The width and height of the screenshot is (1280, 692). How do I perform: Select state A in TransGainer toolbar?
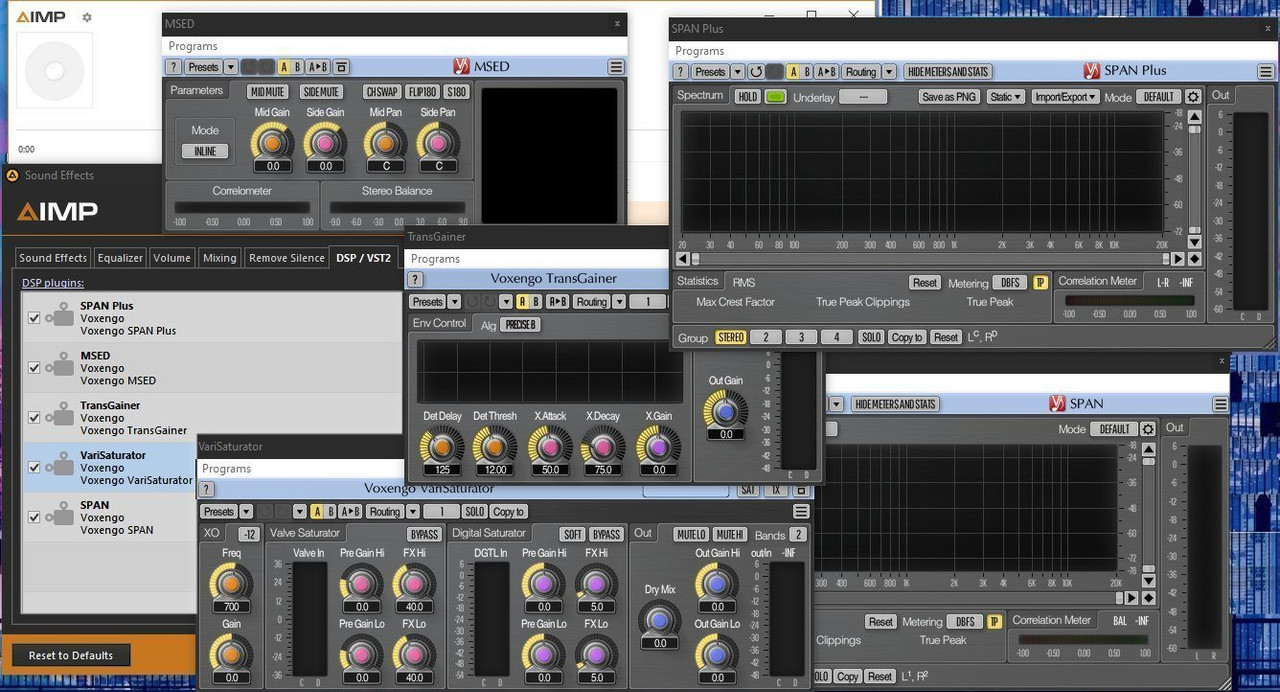(x=521, y=302)
